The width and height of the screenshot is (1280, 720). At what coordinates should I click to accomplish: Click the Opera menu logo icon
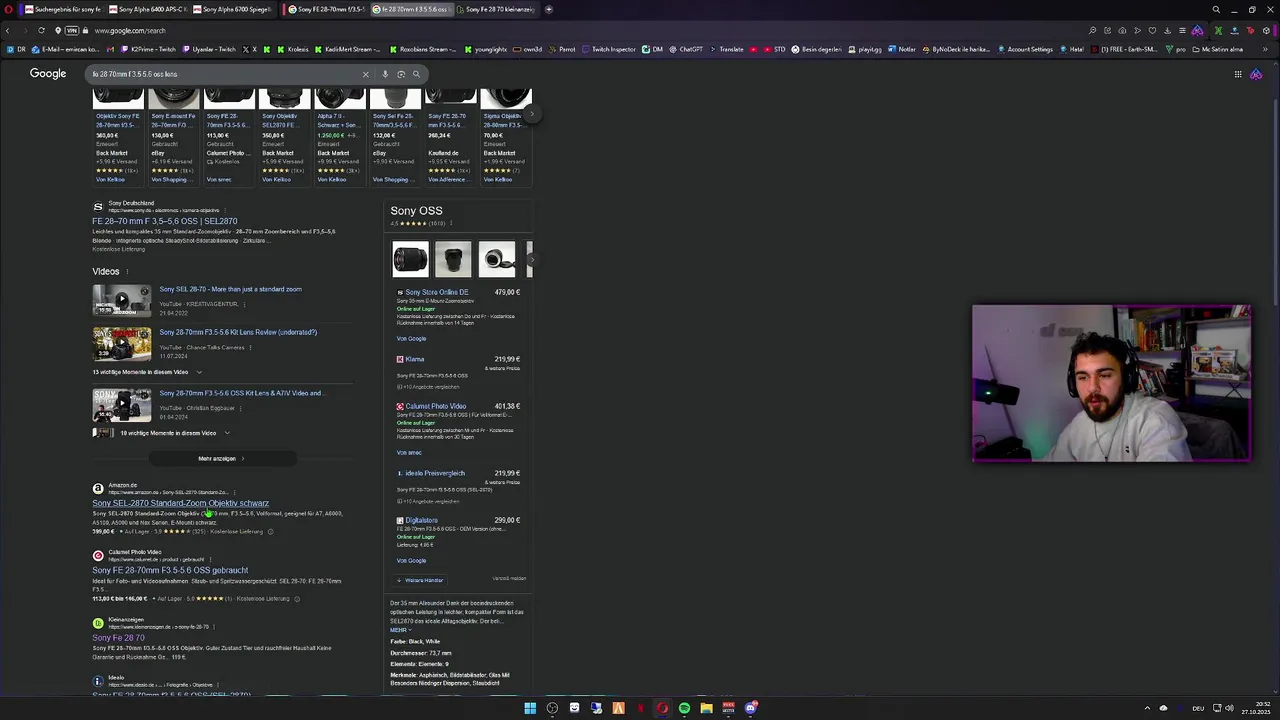(8, 9)
